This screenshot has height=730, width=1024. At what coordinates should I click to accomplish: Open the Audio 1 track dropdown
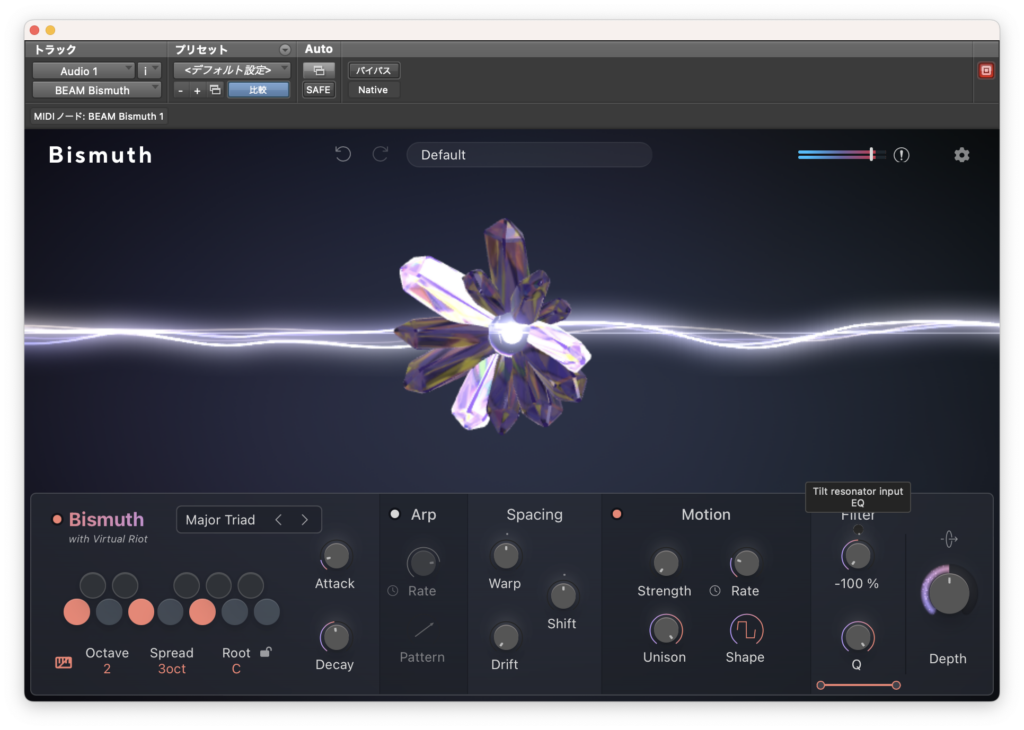[x=84, y=71]
